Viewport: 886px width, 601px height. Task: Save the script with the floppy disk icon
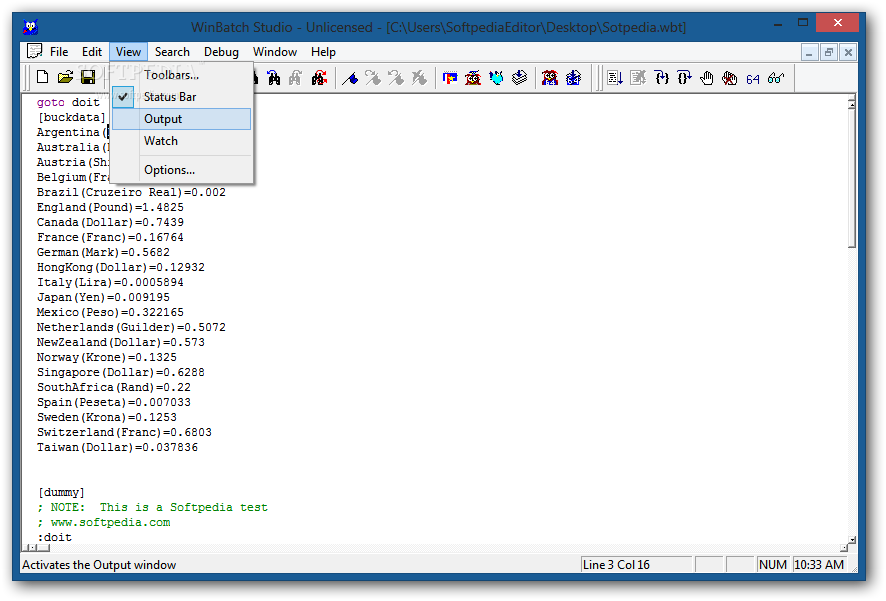pyautogui.click(x=88, y=77)
